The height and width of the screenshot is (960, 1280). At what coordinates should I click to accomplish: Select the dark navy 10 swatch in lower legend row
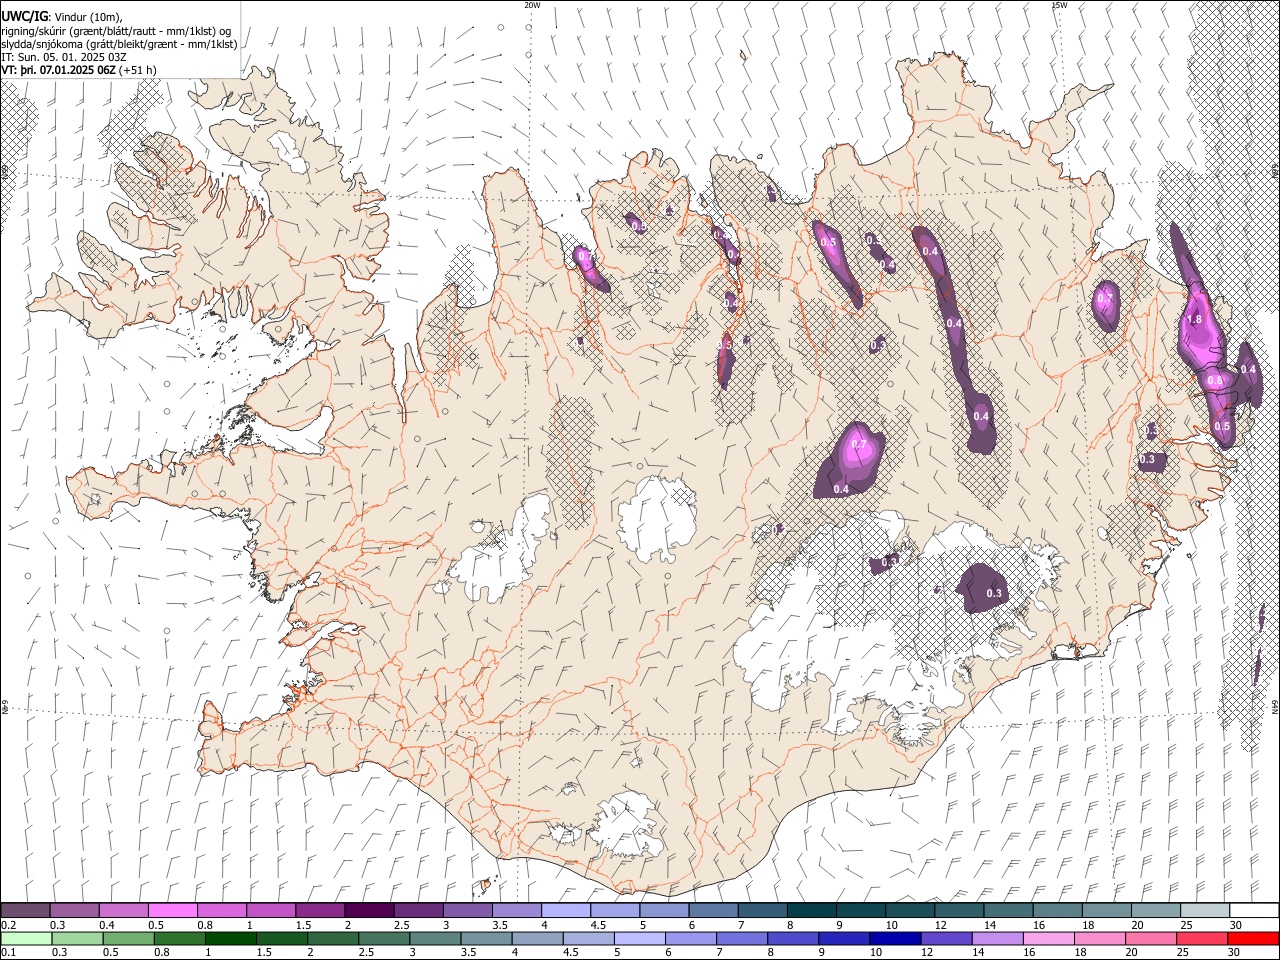click(x=895, y=939)
